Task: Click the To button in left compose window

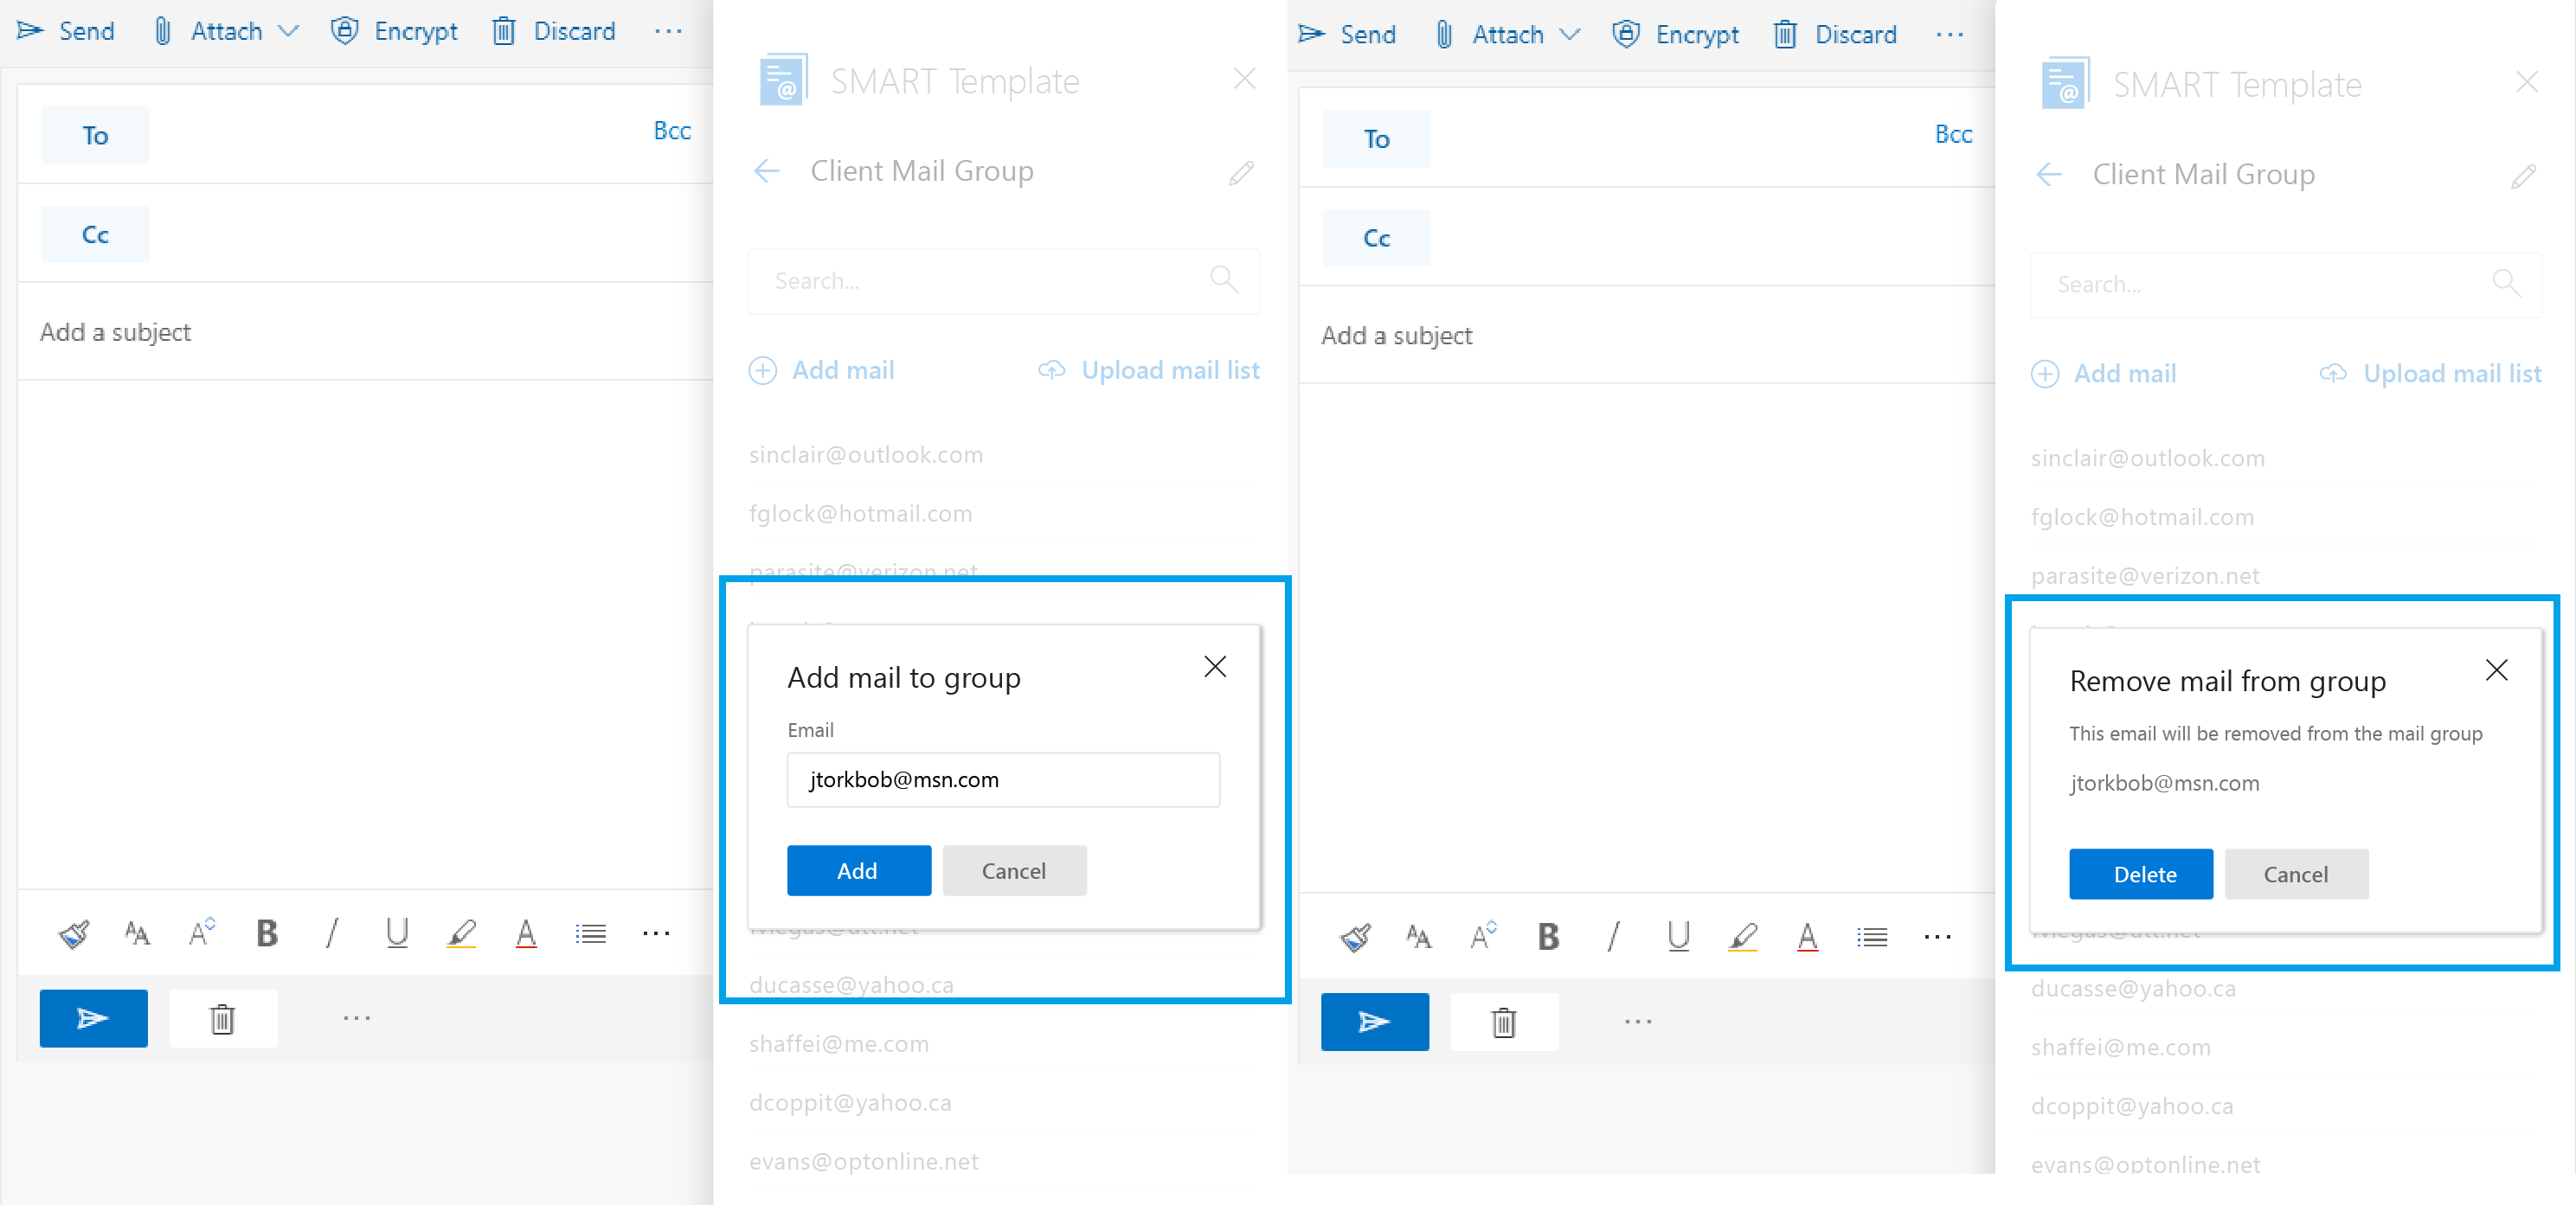Action: tap(95, 135)
